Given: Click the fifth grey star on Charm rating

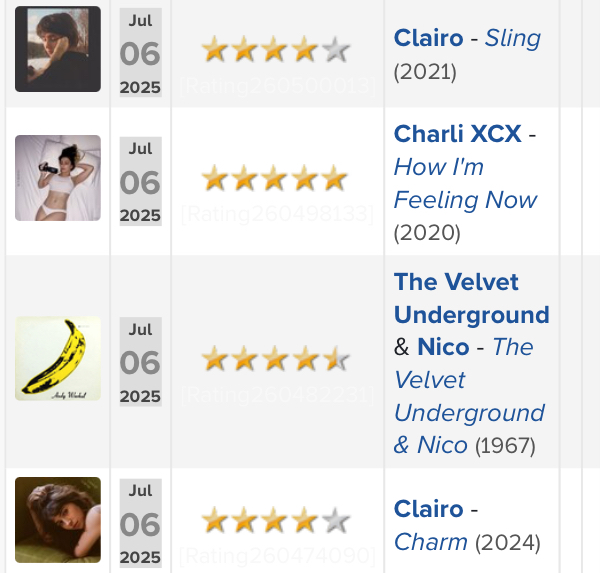Looking at the screenshot, I should pos(336,520).
